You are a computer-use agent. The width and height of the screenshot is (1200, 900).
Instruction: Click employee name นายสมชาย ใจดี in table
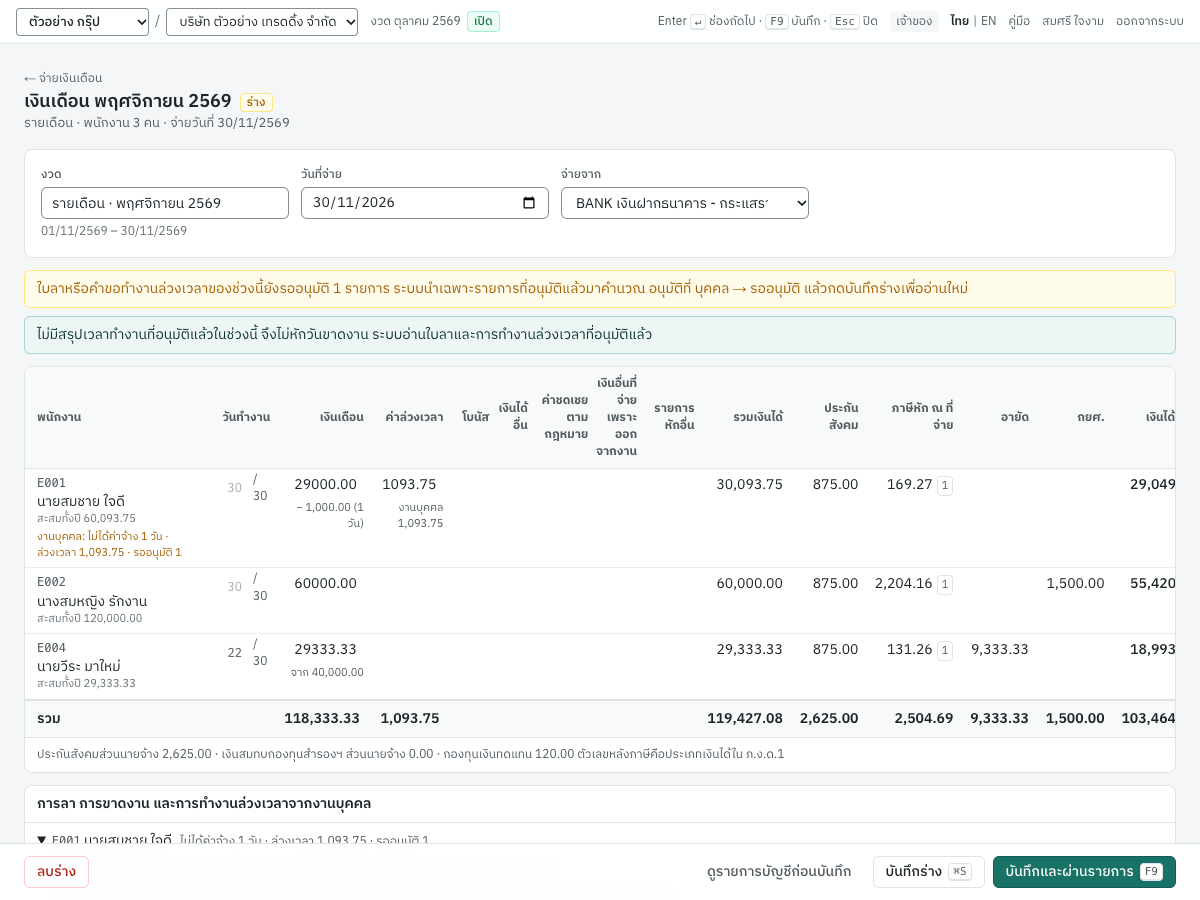(x=81, y=501)
